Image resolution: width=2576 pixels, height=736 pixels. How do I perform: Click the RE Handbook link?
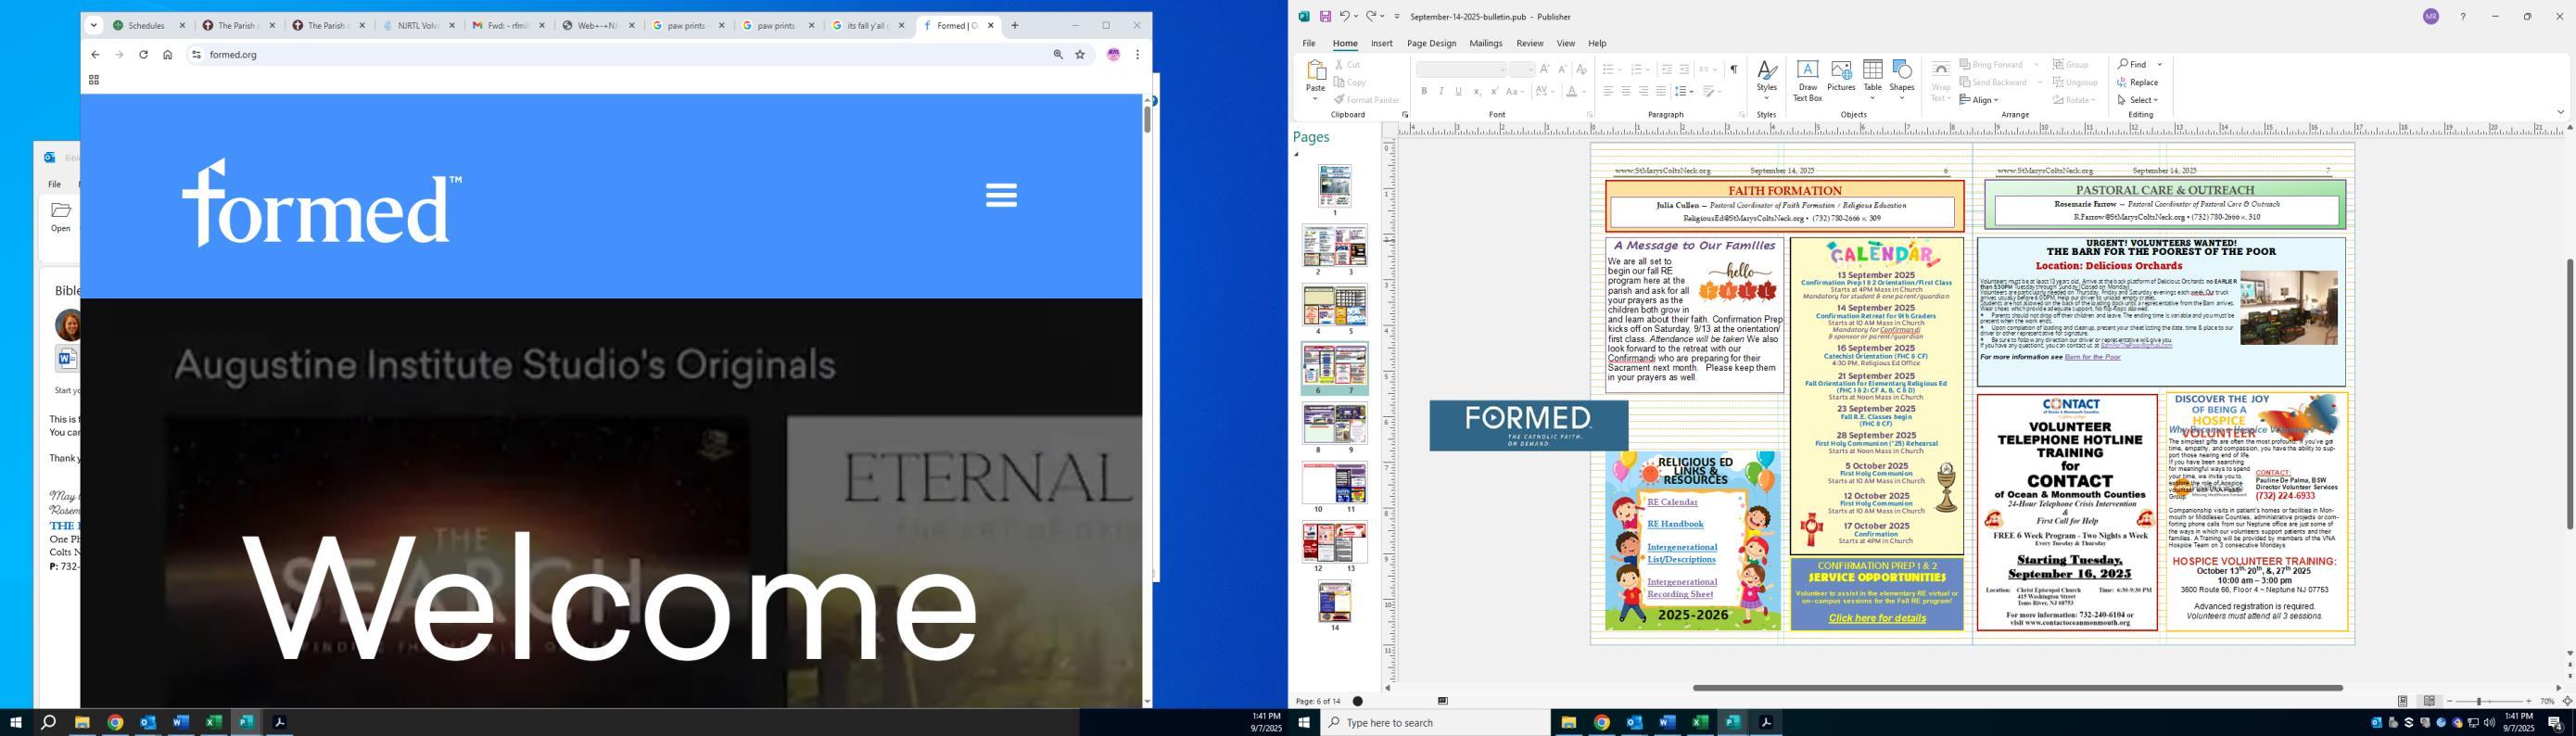1675,525
